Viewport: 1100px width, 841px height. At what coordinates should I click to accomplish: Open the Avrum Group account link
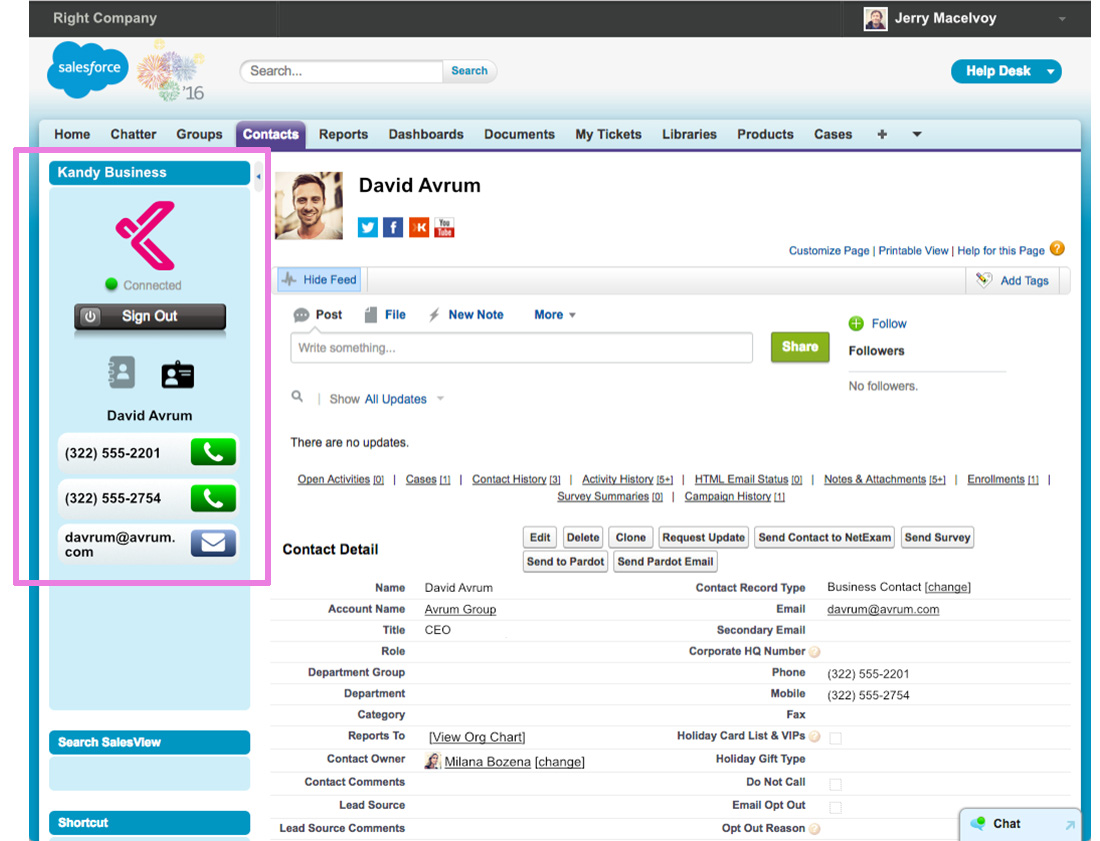pos(460,610)
